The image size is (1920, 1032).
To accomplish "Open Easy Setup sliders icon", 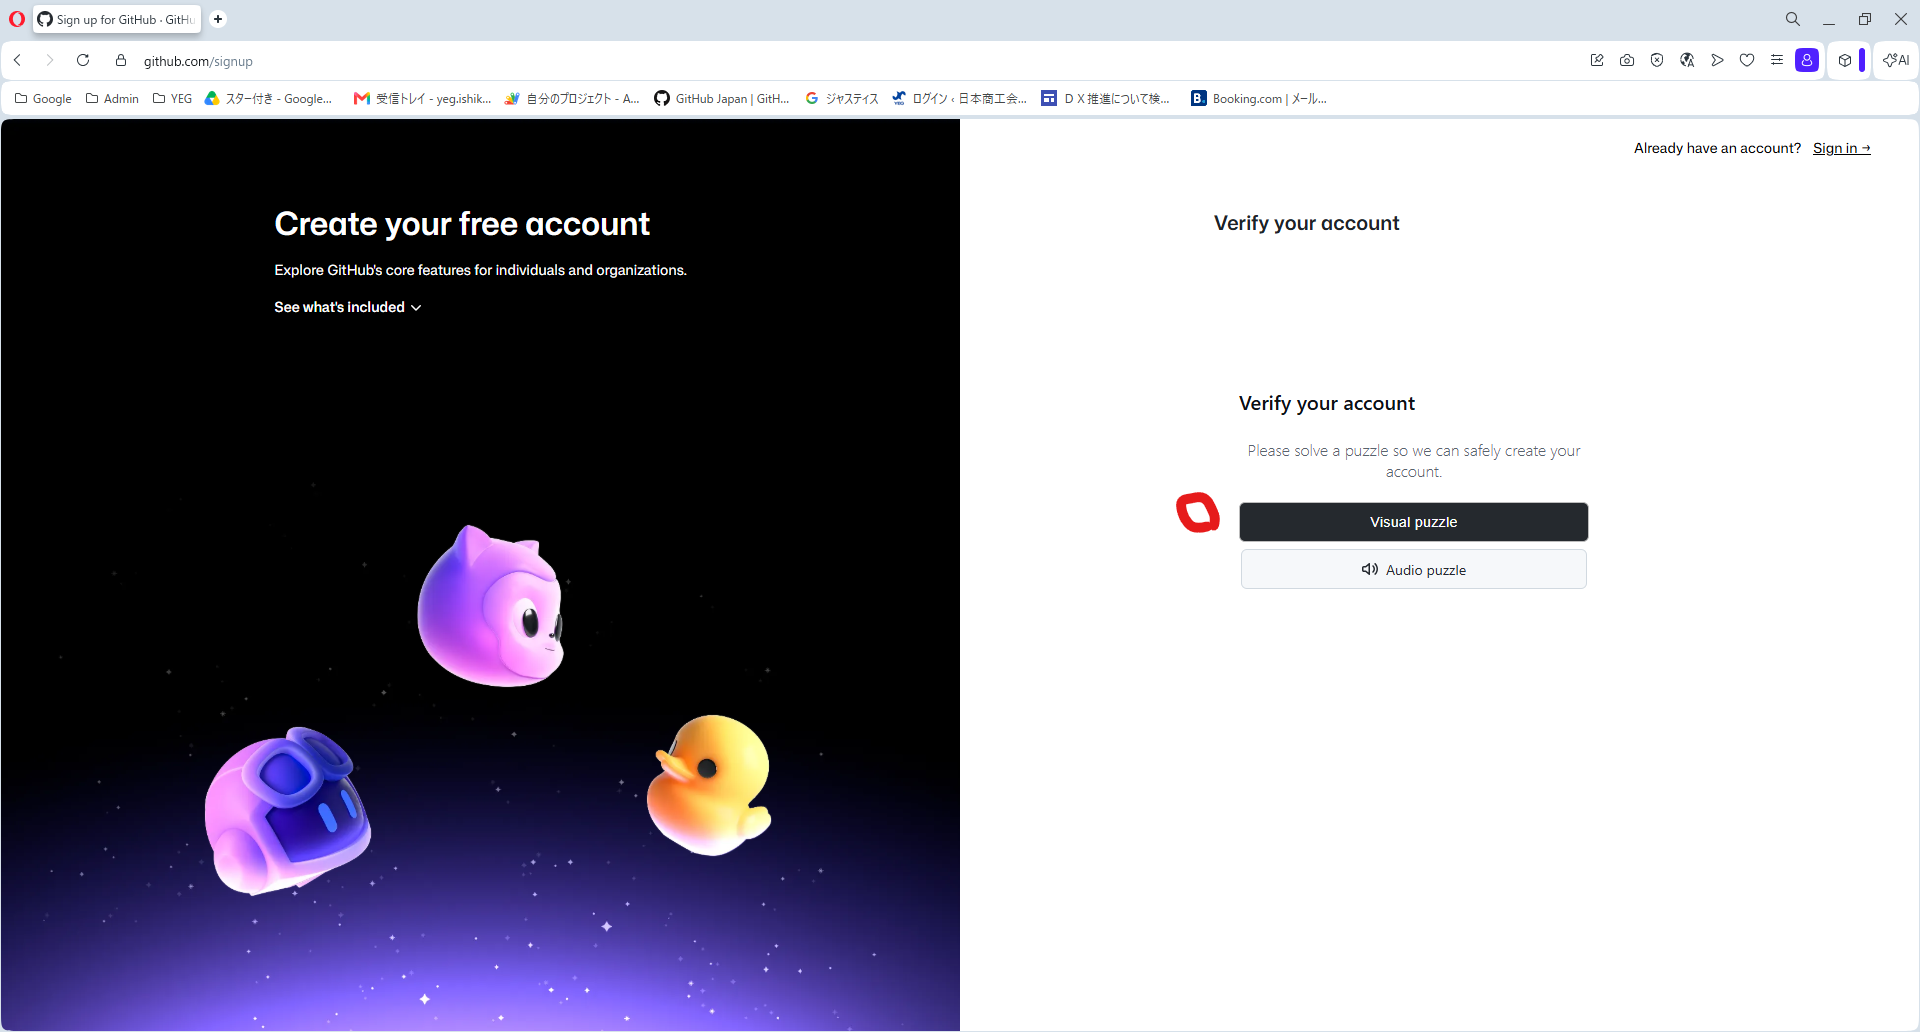I will coord(1777,61).
